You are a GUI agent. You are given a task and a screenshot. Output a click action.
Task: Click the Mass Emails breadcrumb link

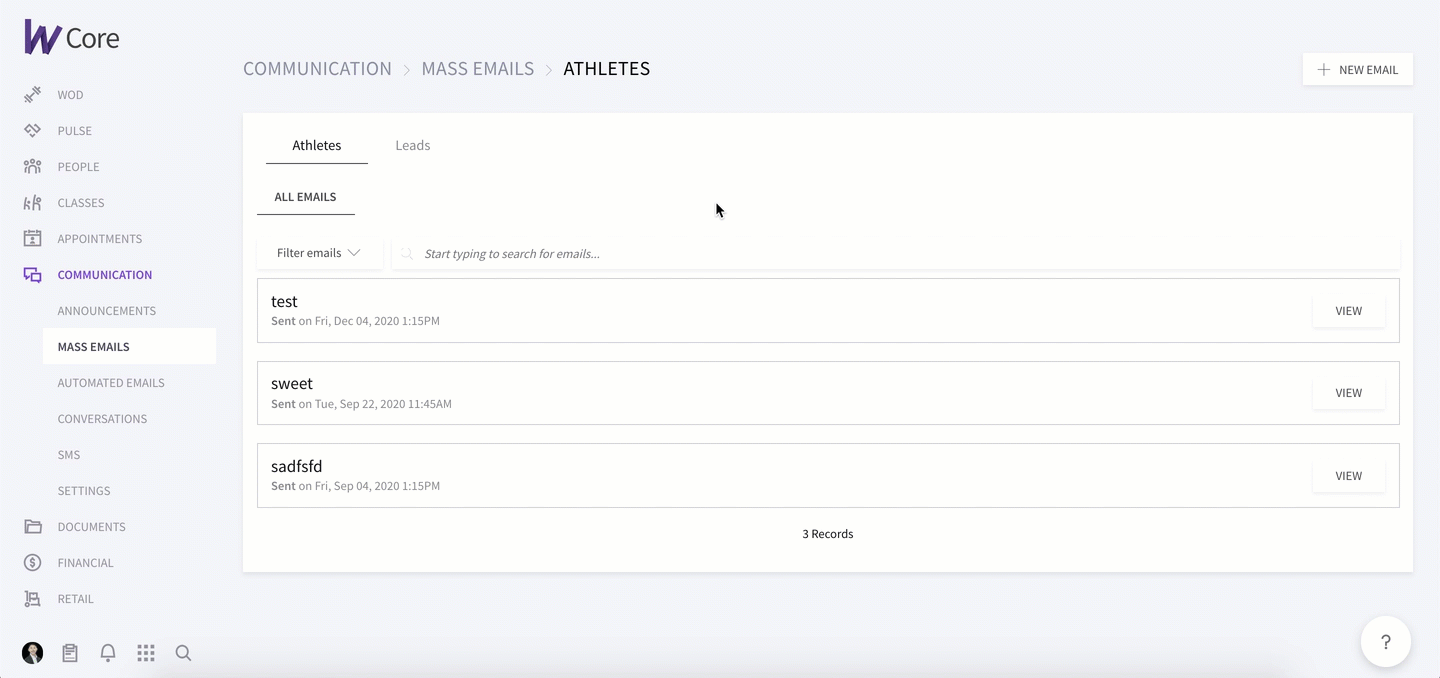[x=478, y=69]
